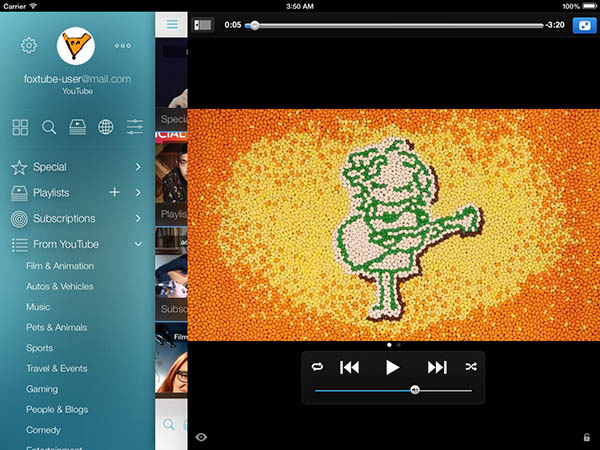Viewport: 600px width, 450px height.
Task: Collapse the From YouTube section
Action: tap(138, 244)
